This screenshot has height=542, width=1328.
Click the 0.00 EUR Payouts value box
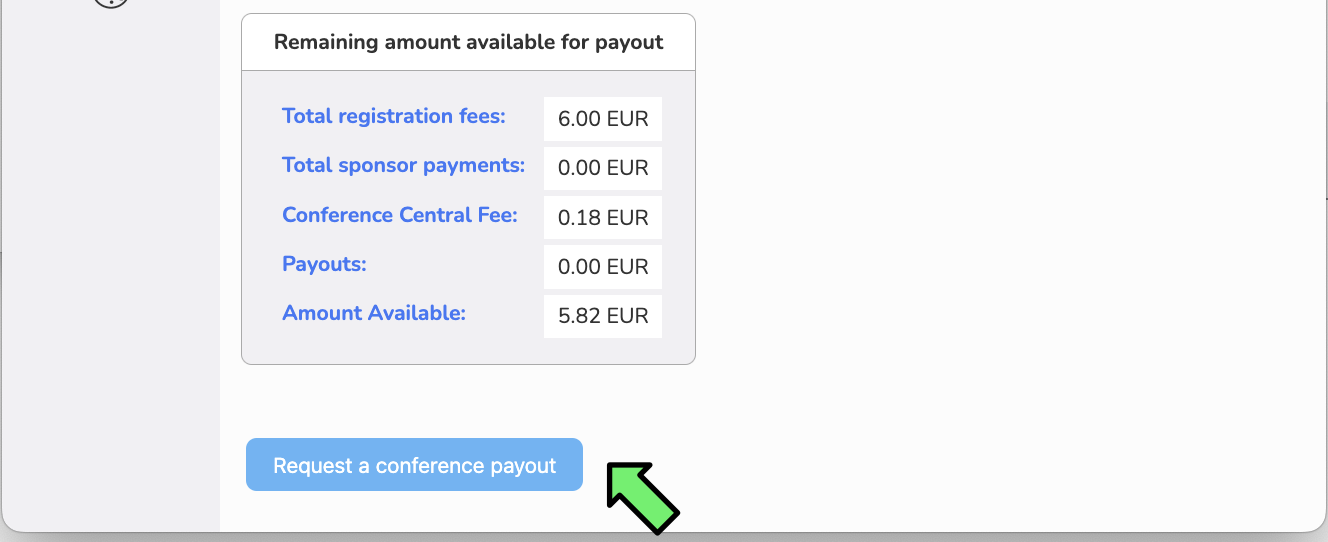tap(603, 267)
